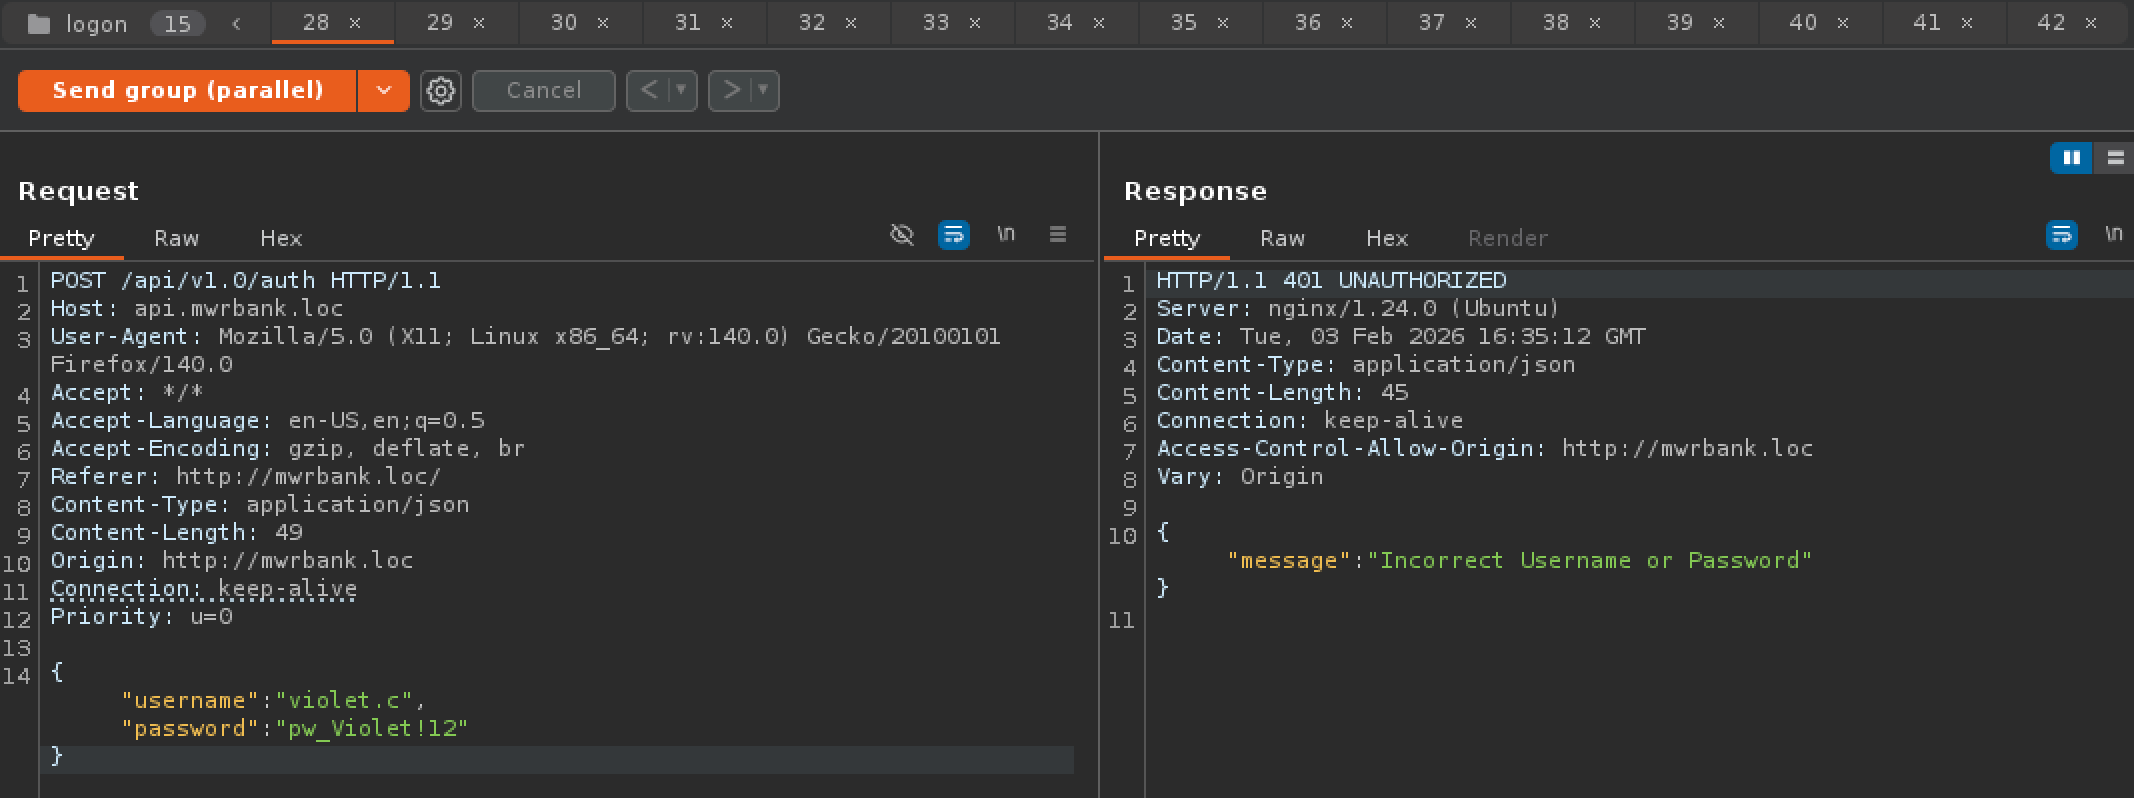Switch to stacked vertical layout view
The height and width of the screenshot is (798, 2134).
tap(2115, 158)
